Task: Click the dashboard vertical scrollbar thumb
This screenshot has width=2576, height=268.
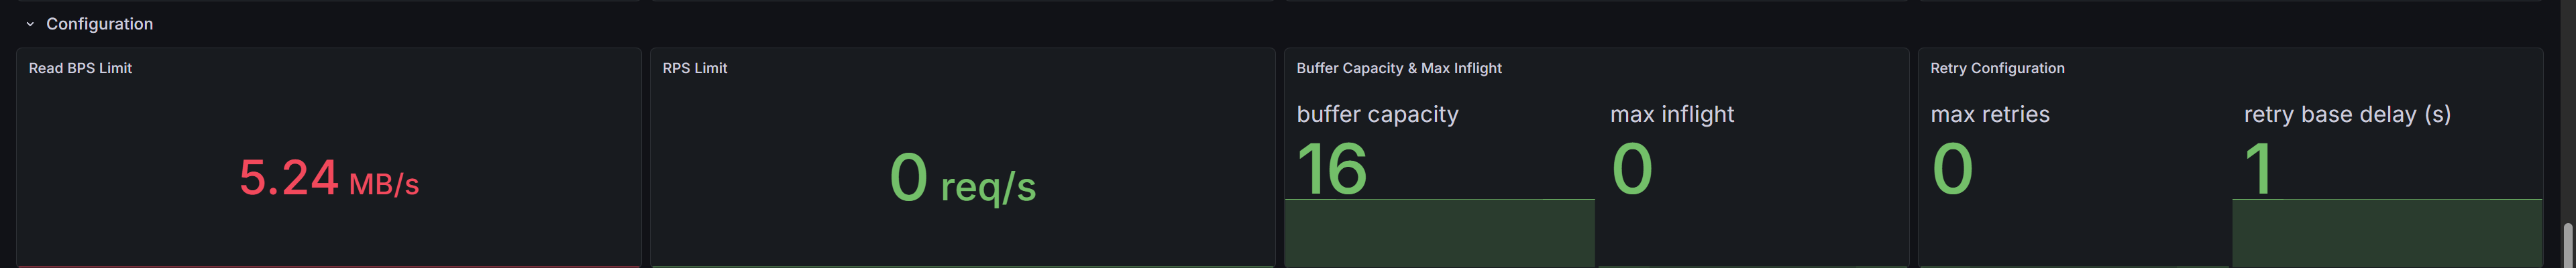Action: 2567,245
